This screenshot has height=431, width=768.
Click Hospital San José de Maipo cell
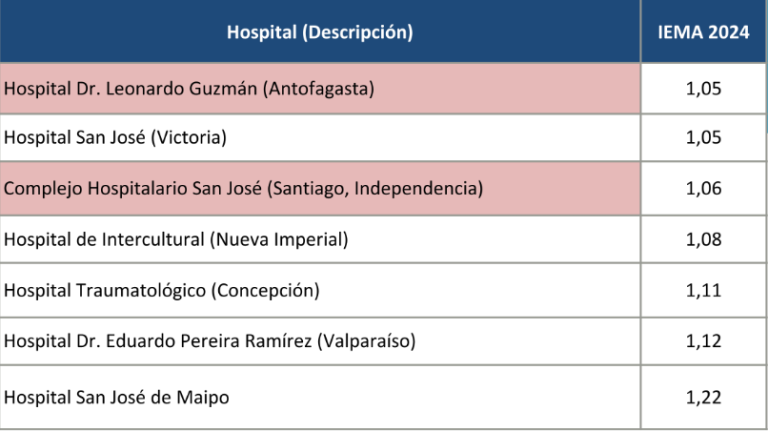point(320,397)
